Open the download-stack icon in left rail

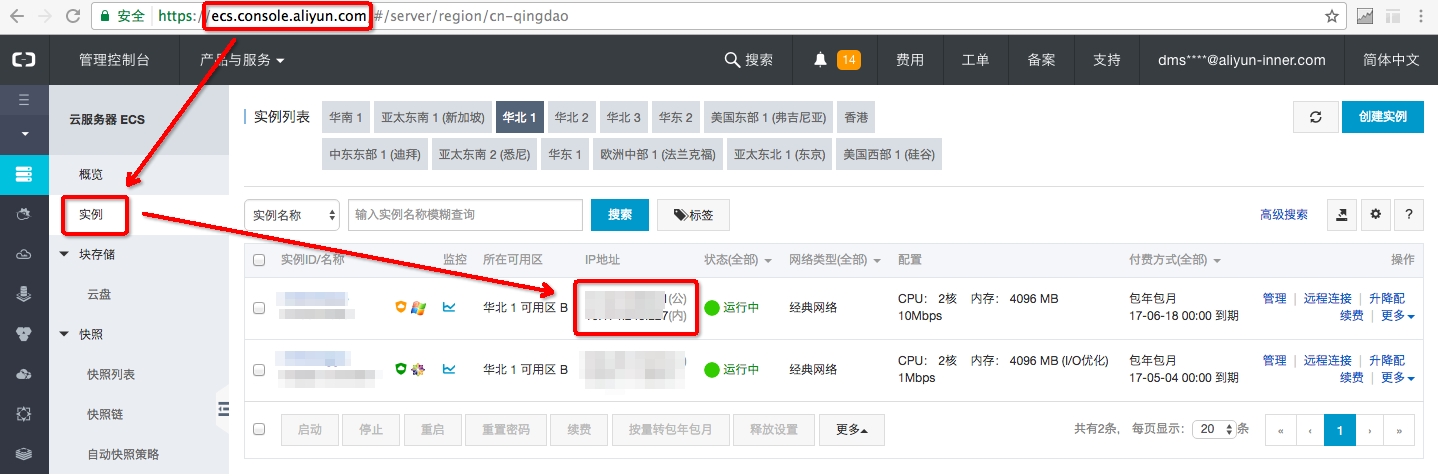pyautogui.click(x=24, y=294)
